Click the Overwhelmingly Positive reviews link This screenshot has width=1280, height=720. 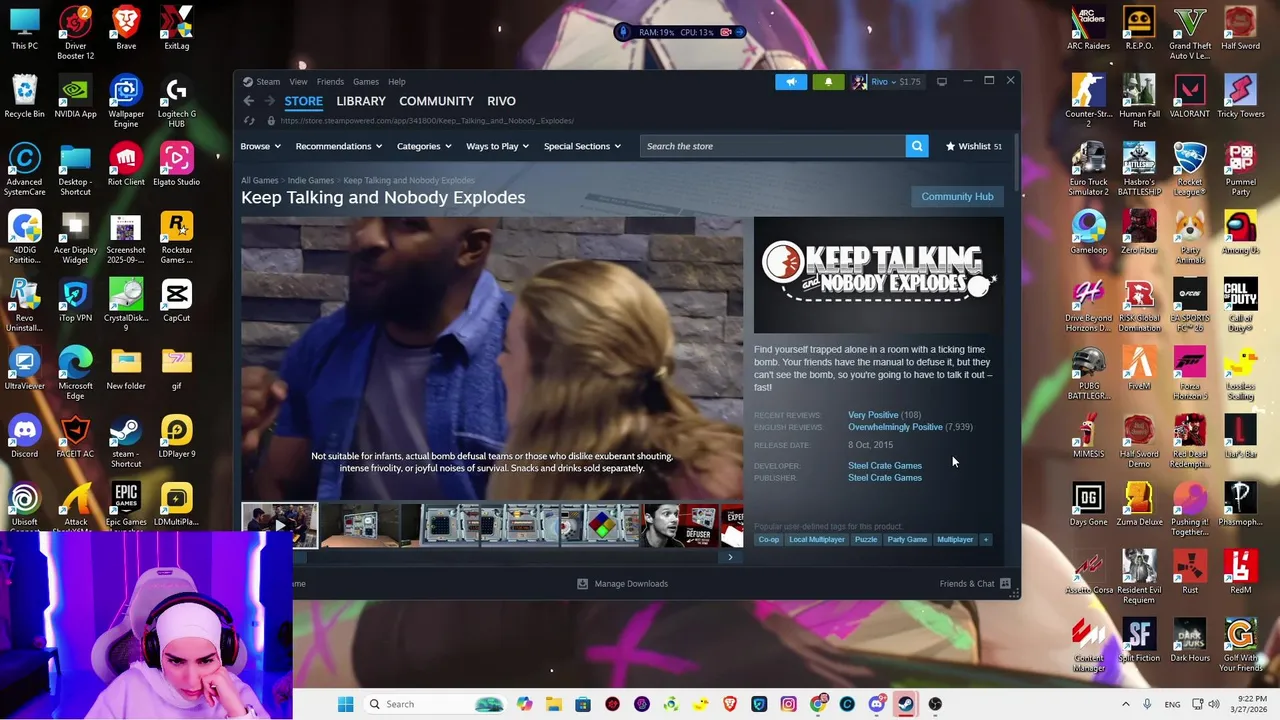point(895,427)
